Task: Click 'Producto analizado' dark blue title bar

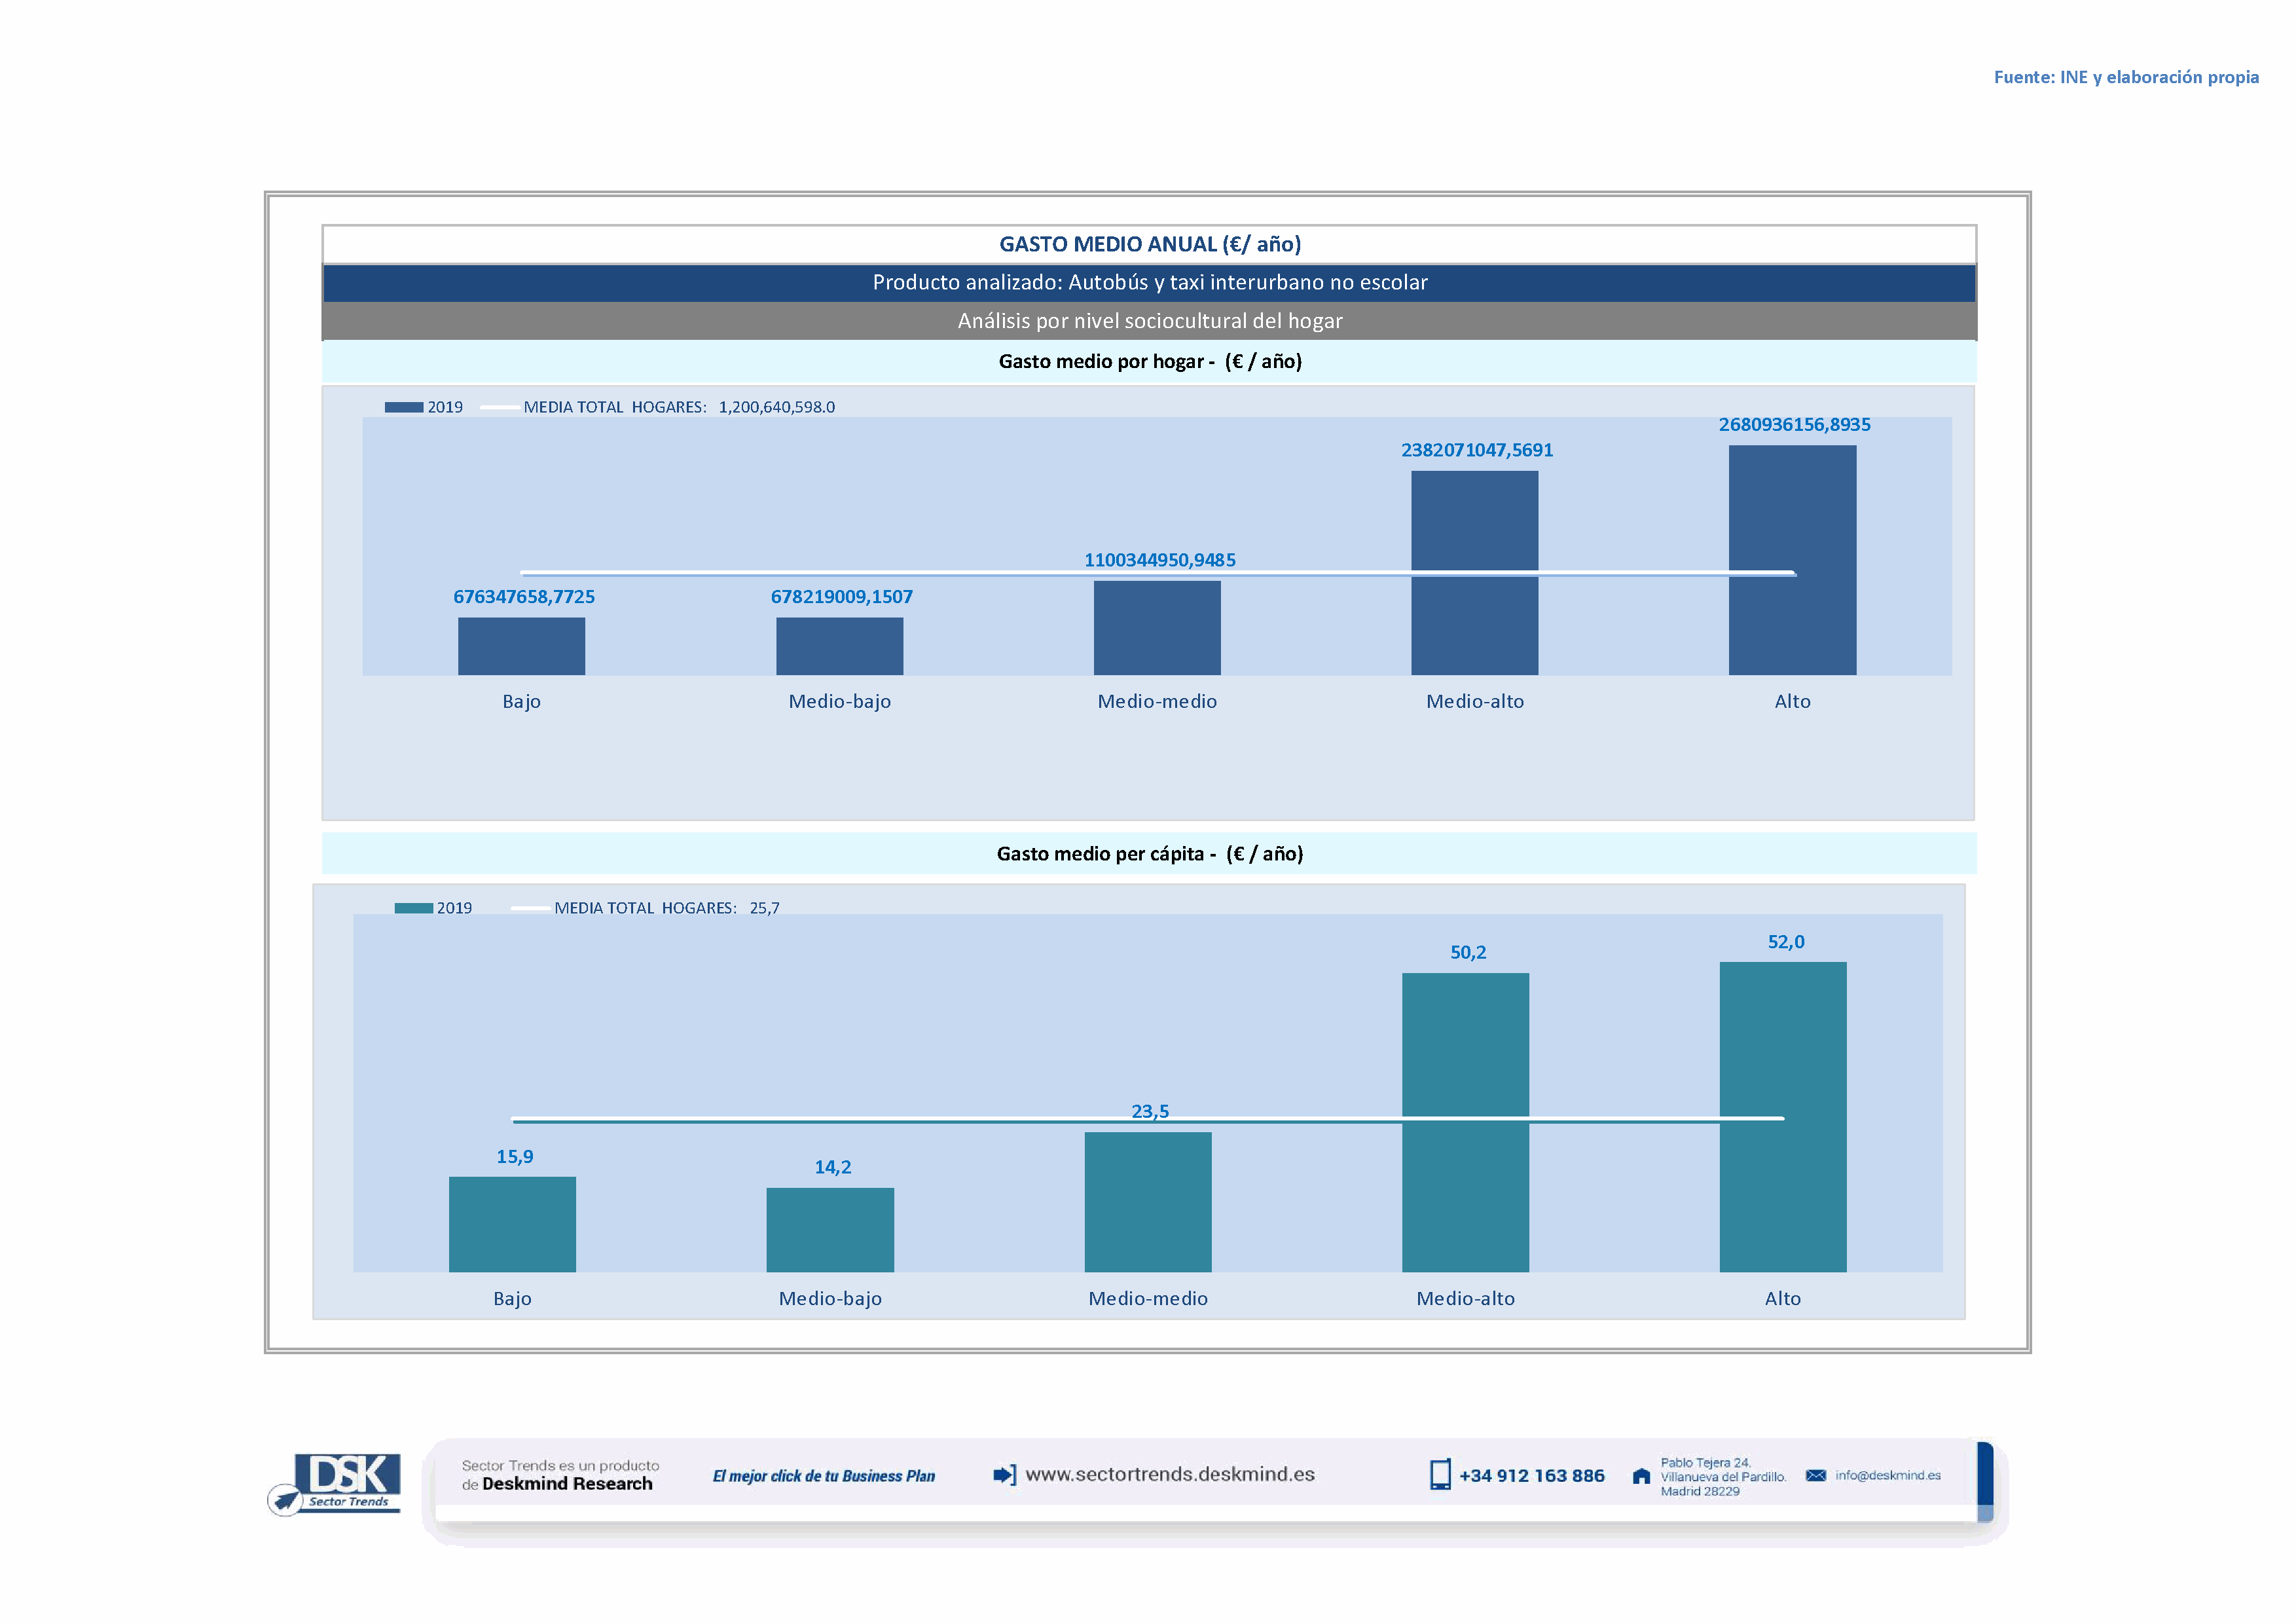Action: (x=1149, y=283)
